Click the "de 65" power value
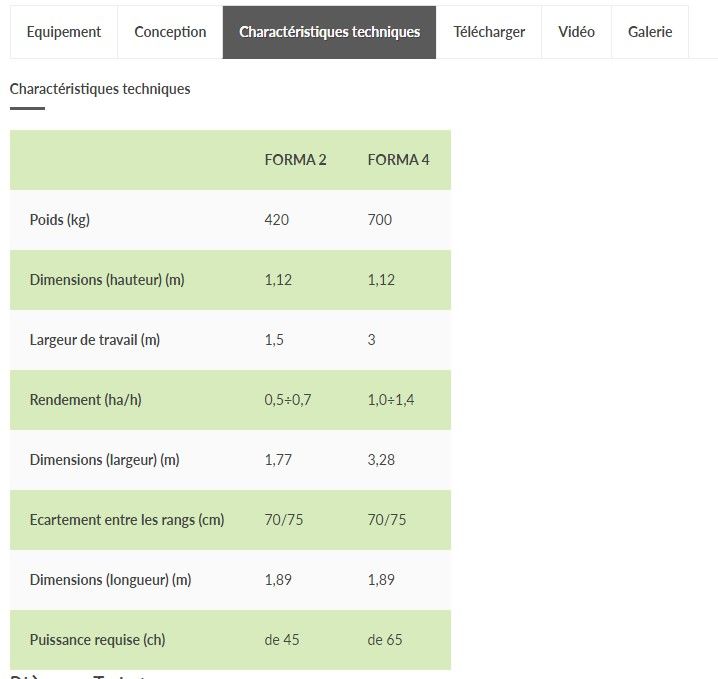 [385, 640]
